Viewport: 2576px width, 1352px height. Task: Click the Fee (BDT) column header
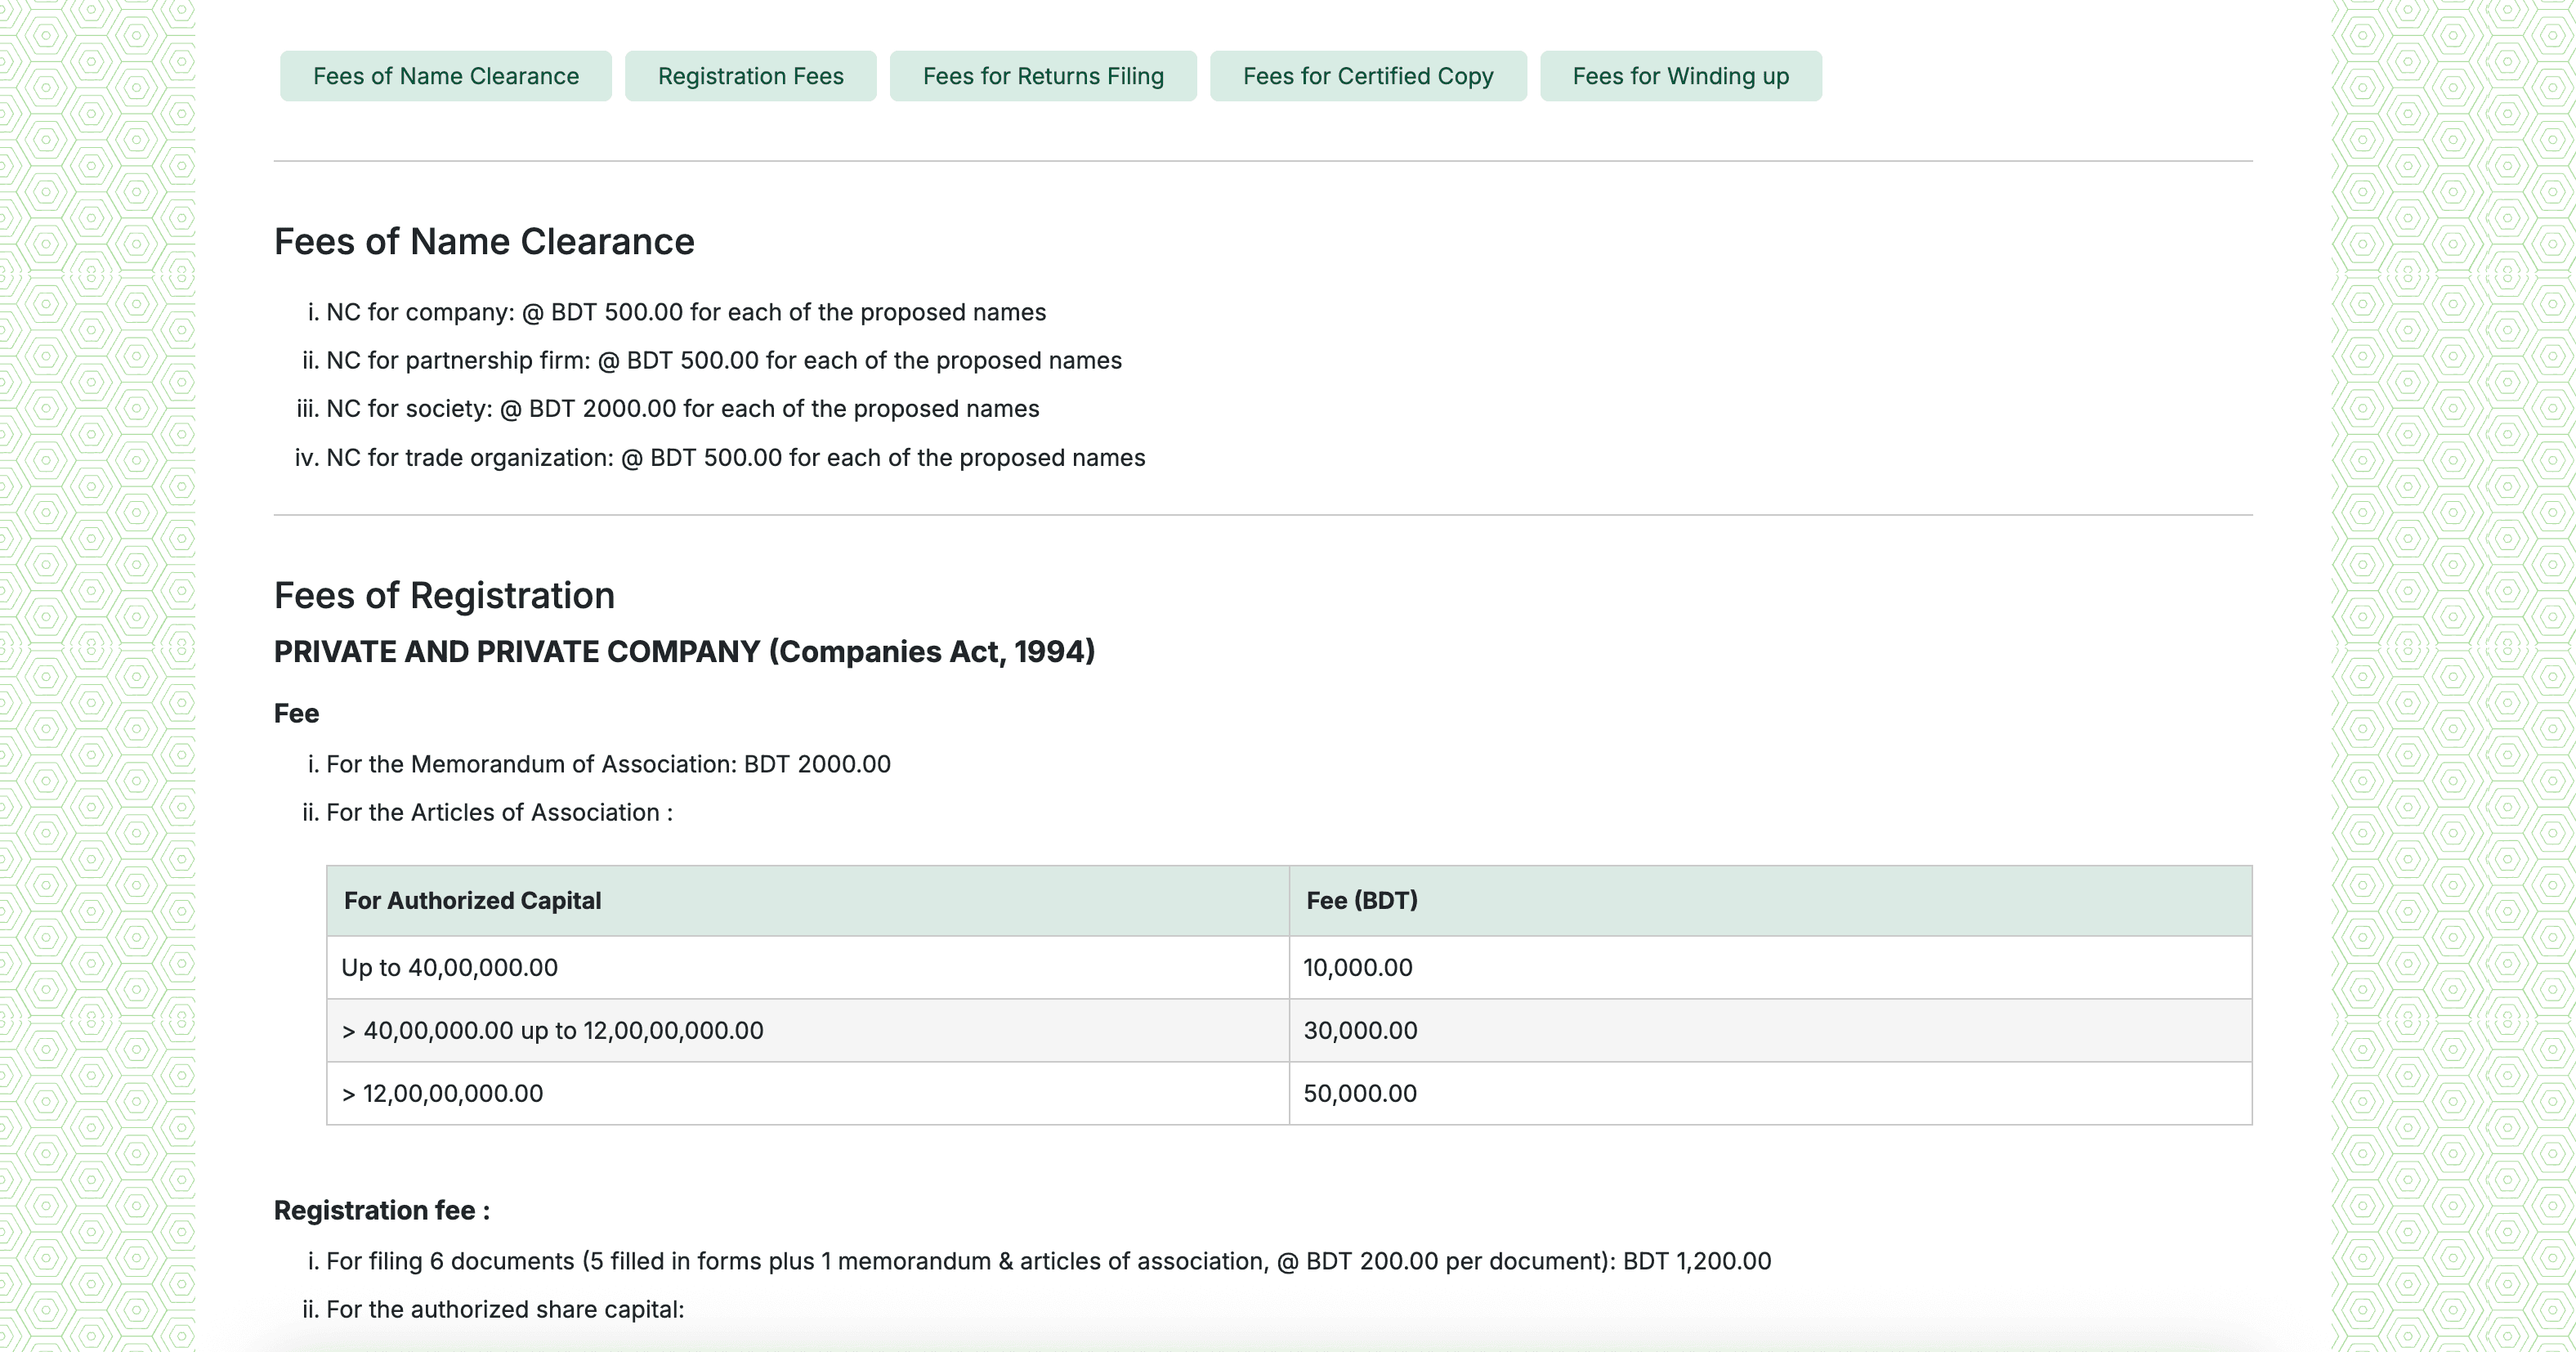pos(1361,900)
